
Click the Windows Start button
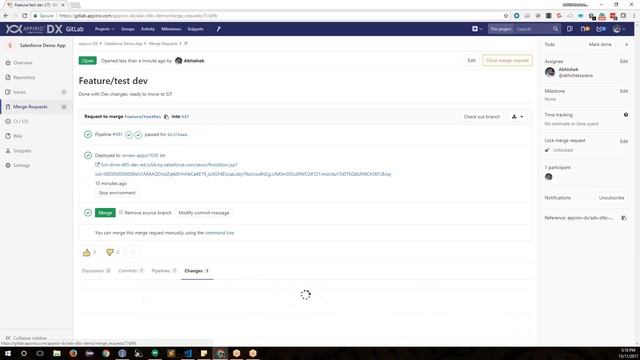[8, 353]
